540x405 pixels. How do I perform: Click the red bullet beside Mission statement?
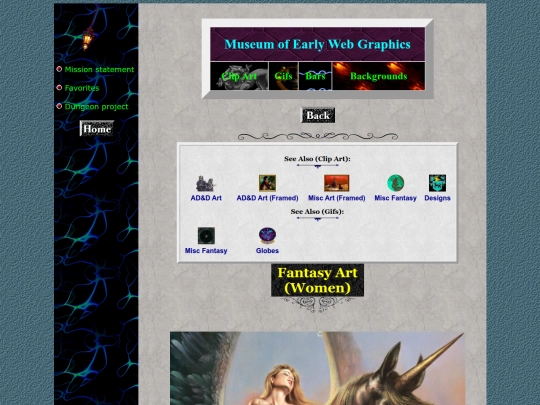pyautogui.click(x=59, y=69)
